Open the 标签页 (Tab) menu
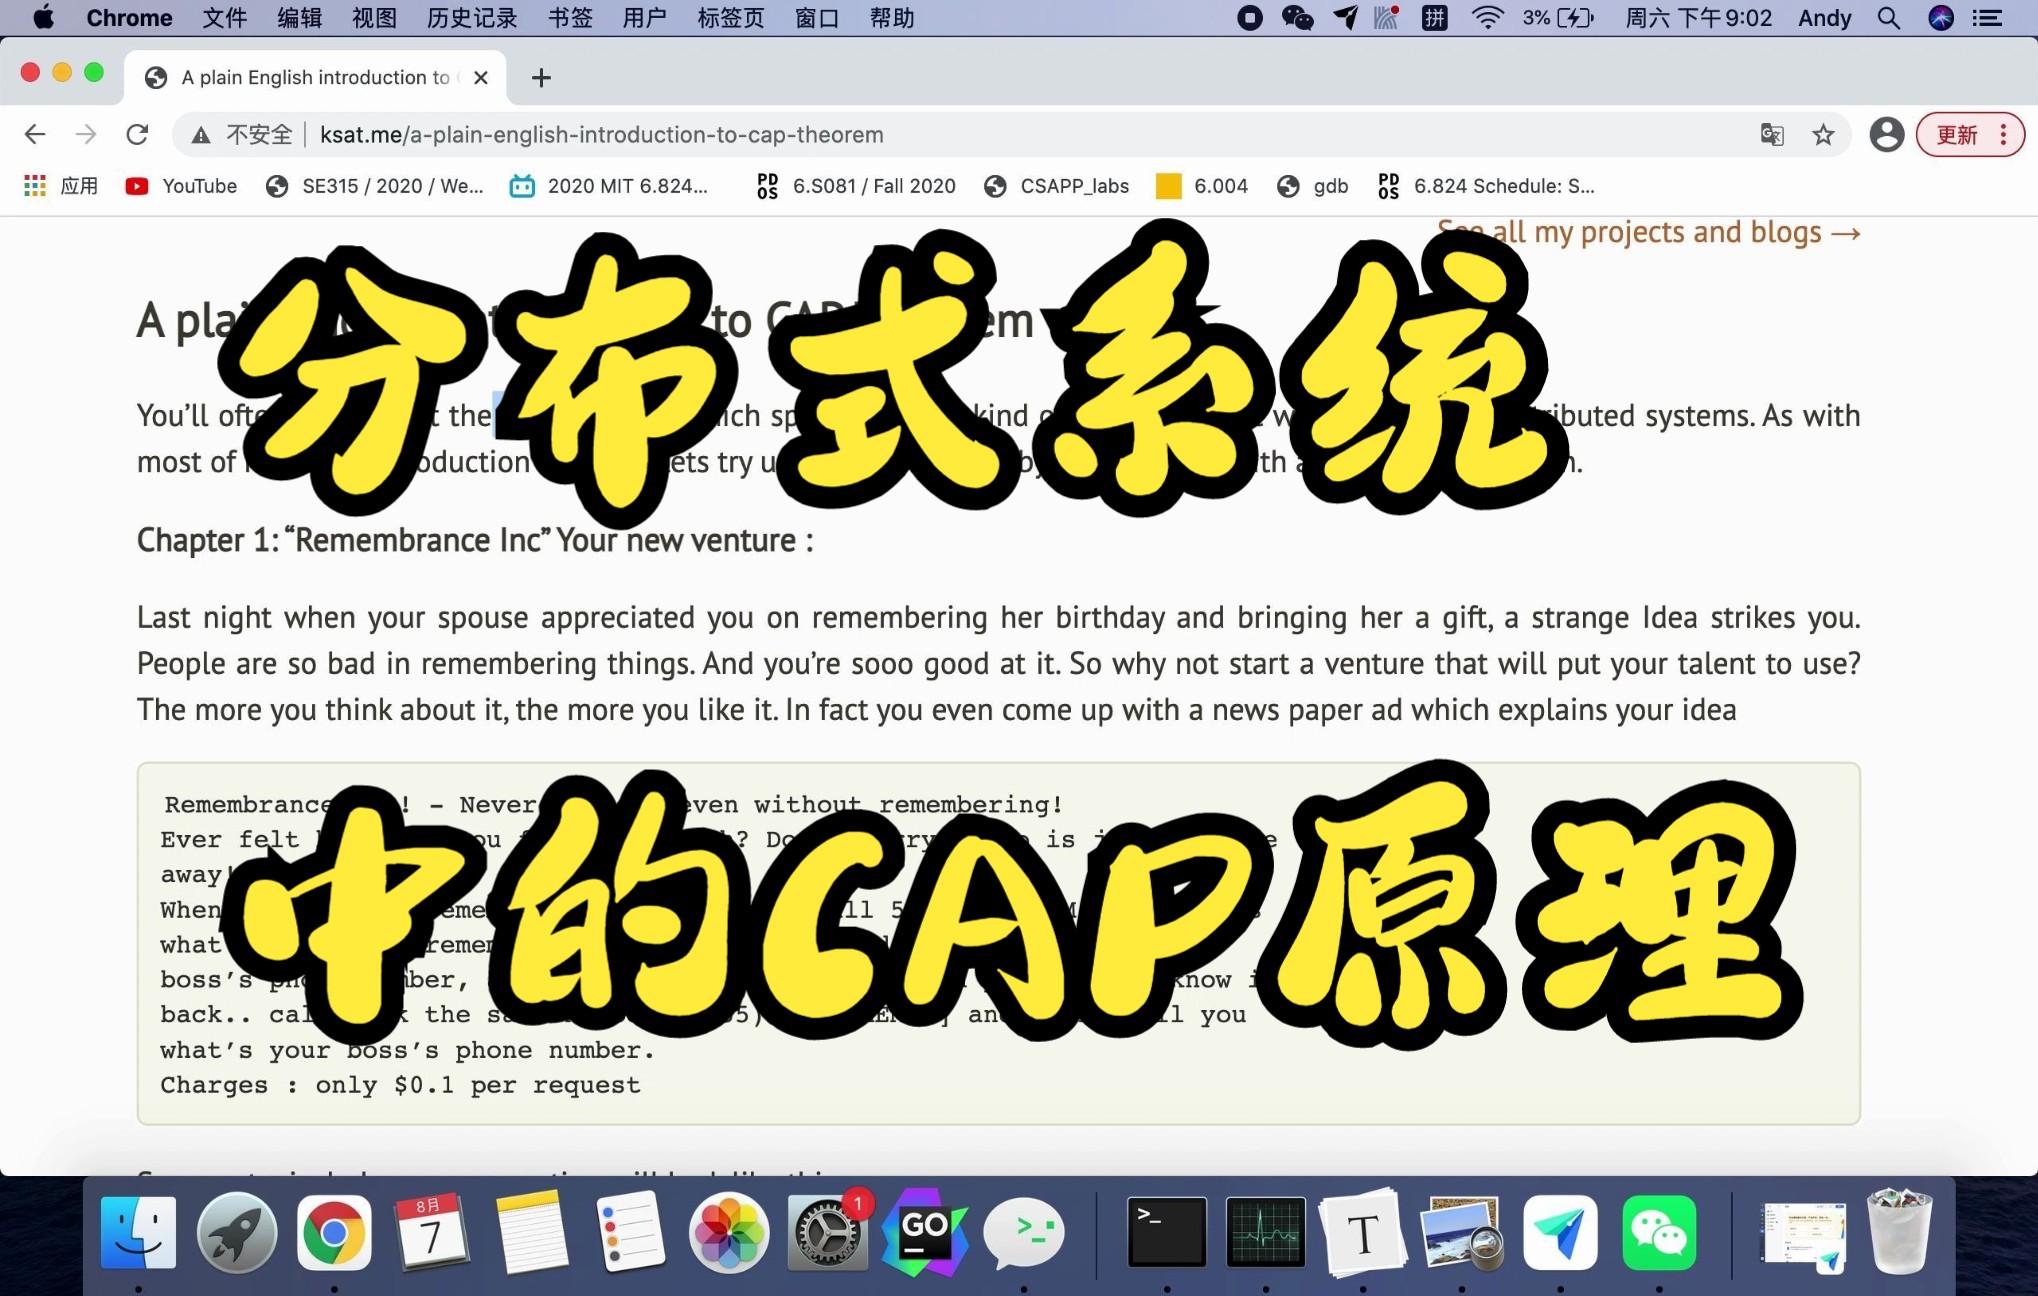The width and height of the screenshot is (2038, 1296). tap(730, 18)
